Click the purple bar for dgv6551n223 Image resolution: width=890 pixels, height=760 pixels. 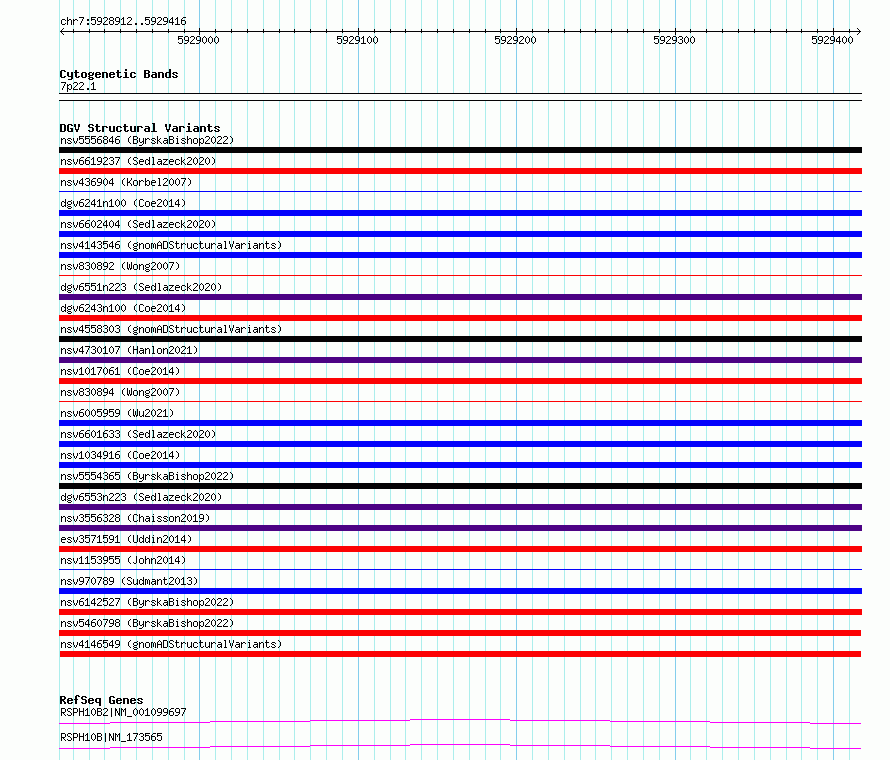460,297
